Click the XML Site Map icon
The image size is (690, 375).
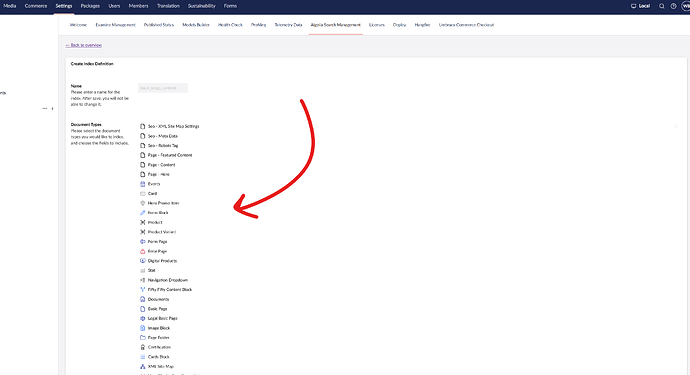(x=143, y=367)
